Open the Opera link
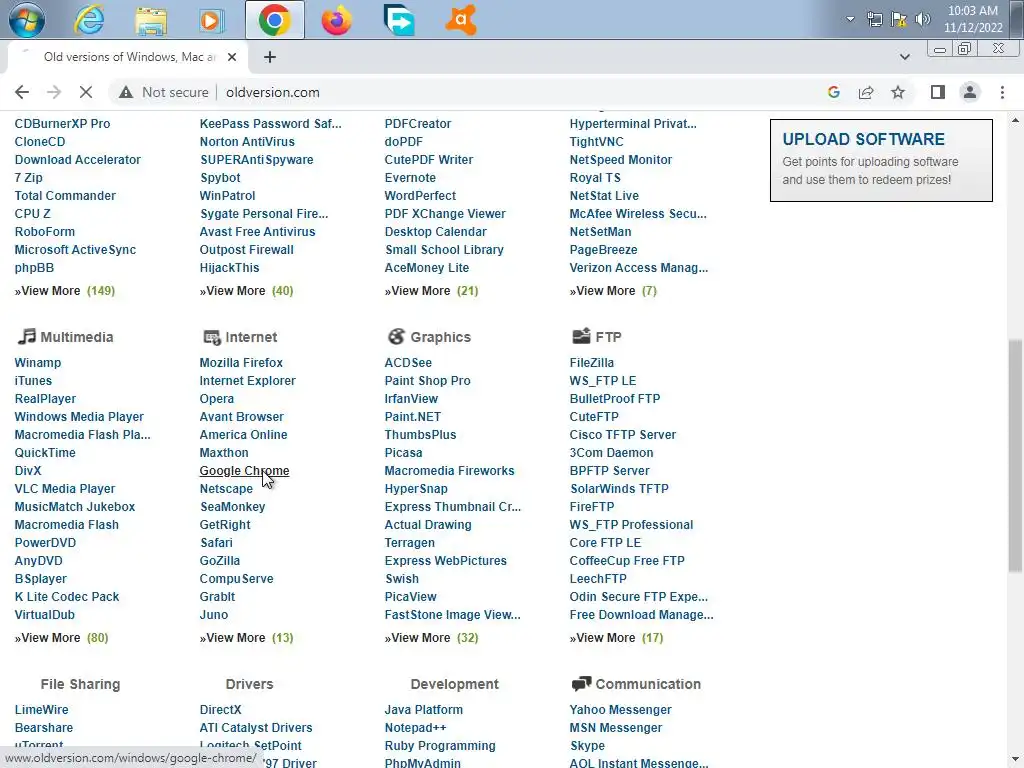Screen dimensions: 1024x768 (x=217, y=398)
